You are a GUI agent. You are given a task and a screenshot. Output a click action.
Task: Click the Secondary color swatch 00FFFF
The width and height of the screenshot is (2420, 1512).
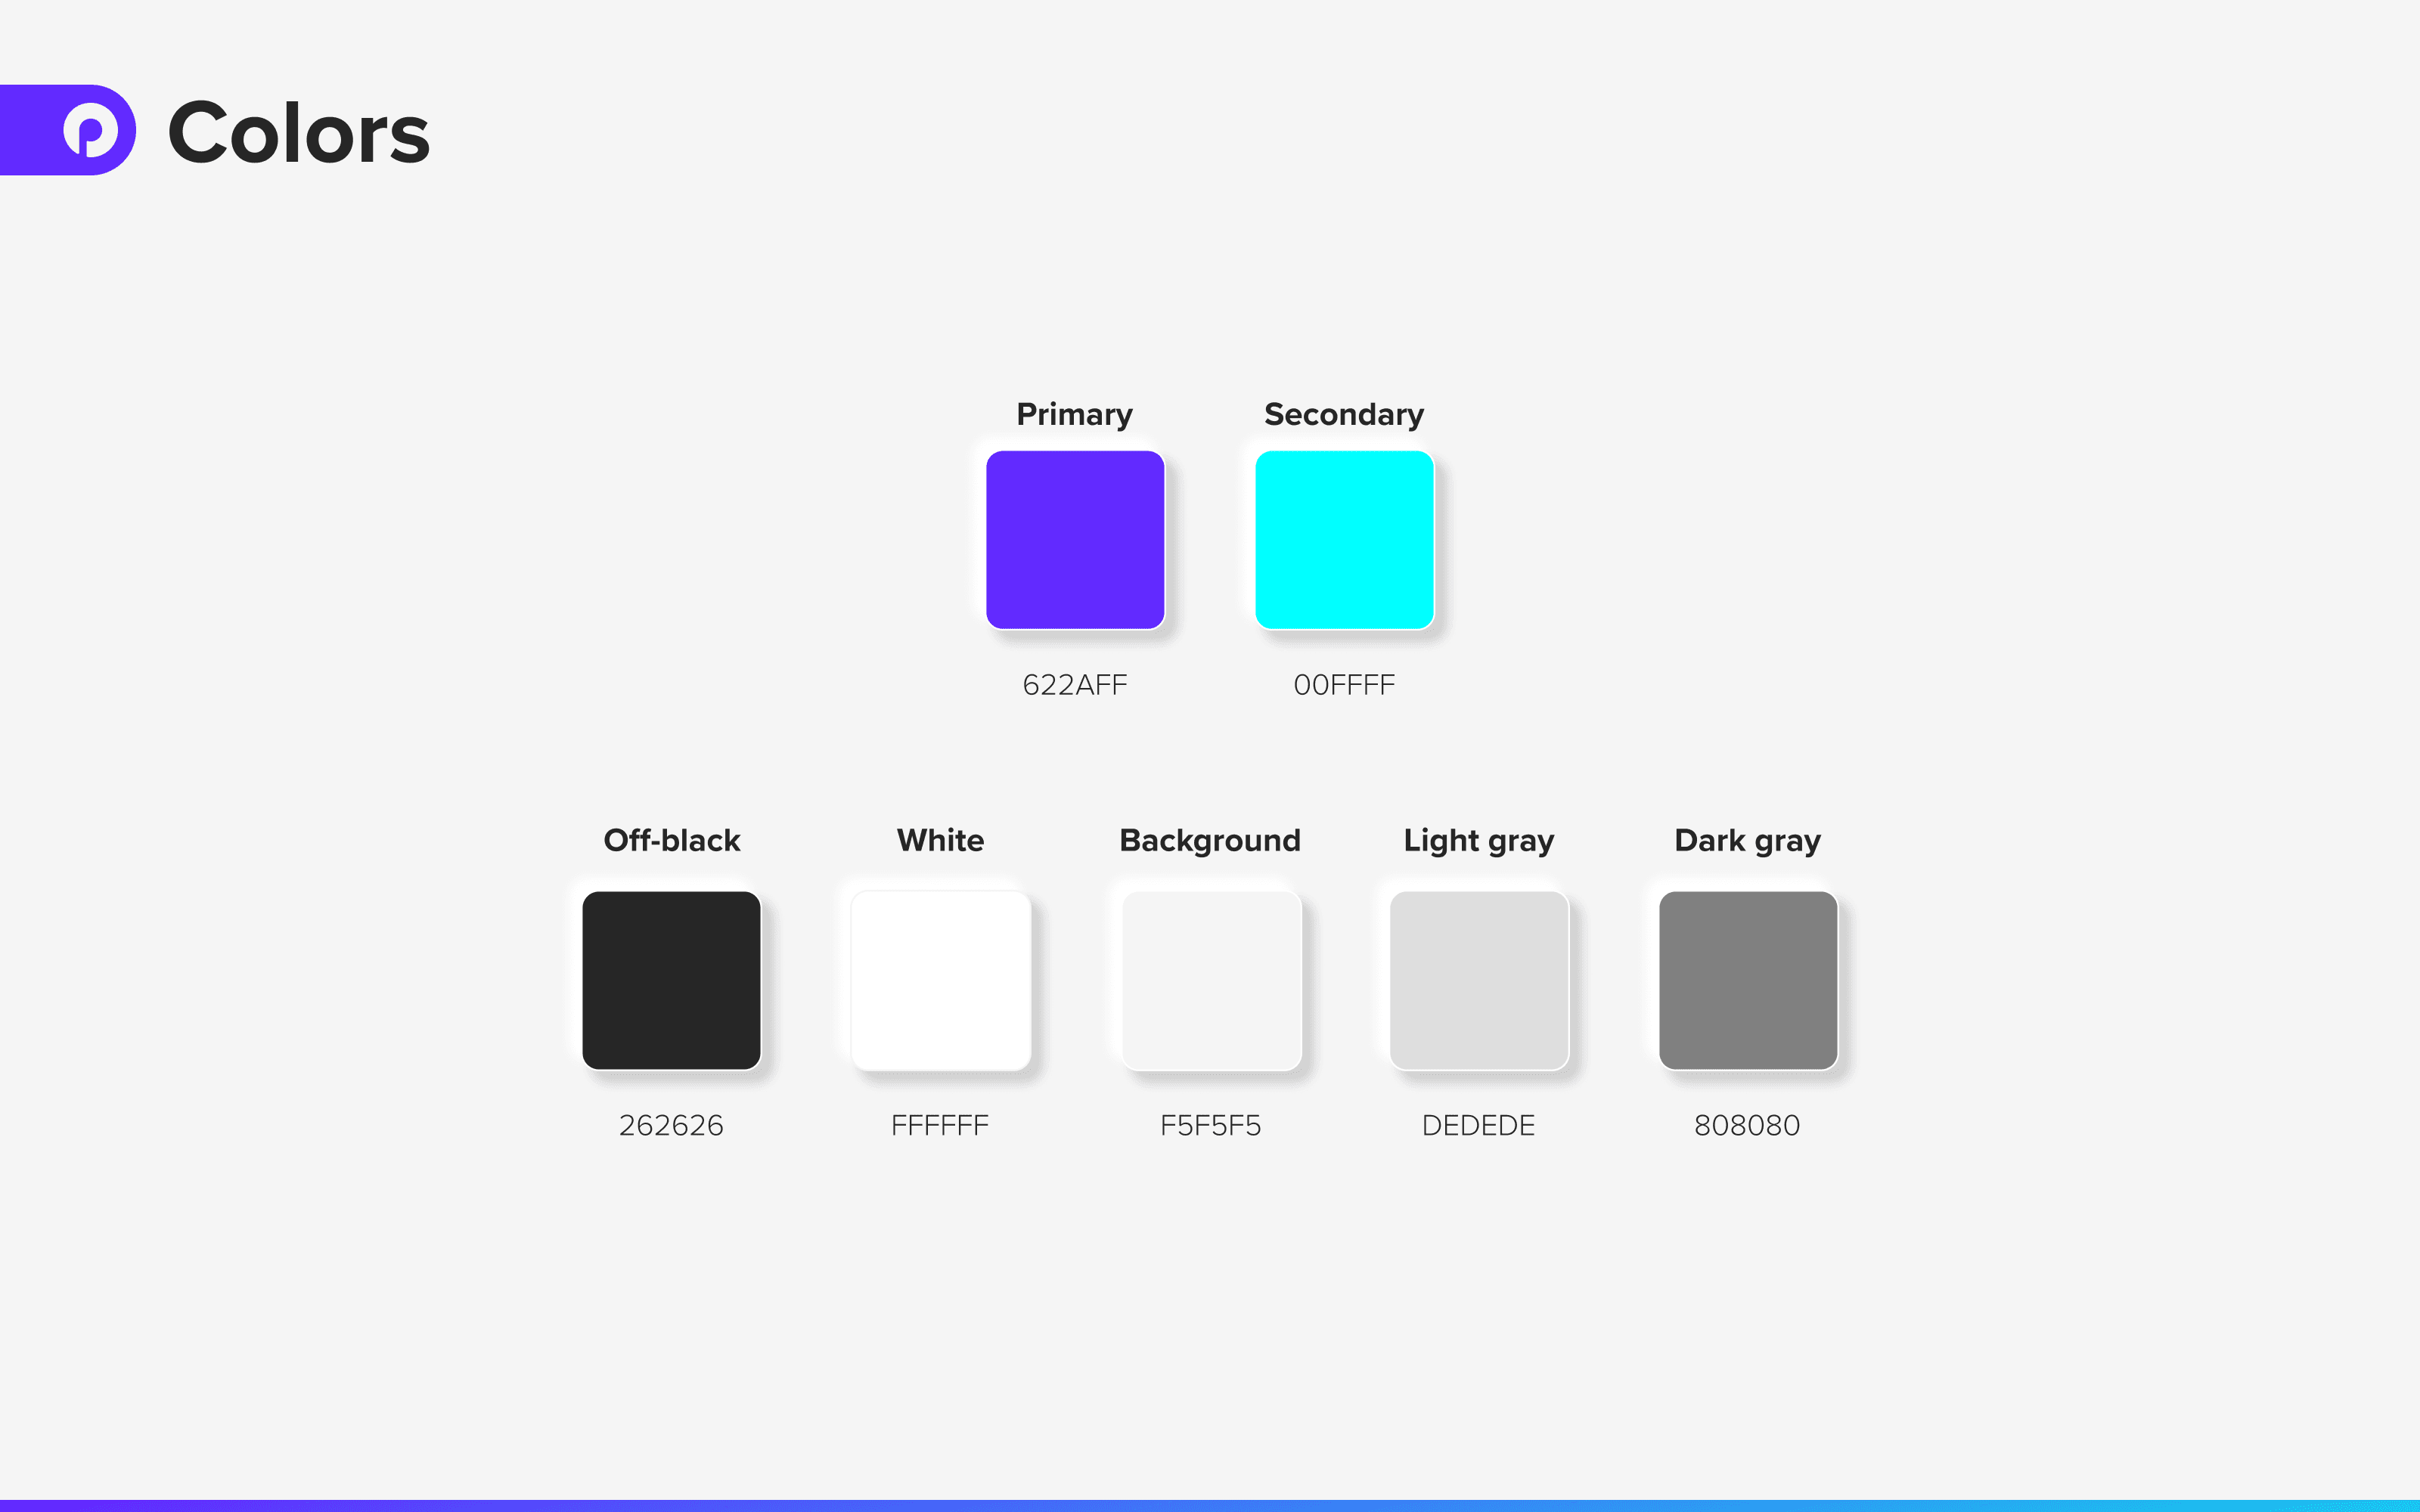pyautogui.click(x=1343, y=538)
